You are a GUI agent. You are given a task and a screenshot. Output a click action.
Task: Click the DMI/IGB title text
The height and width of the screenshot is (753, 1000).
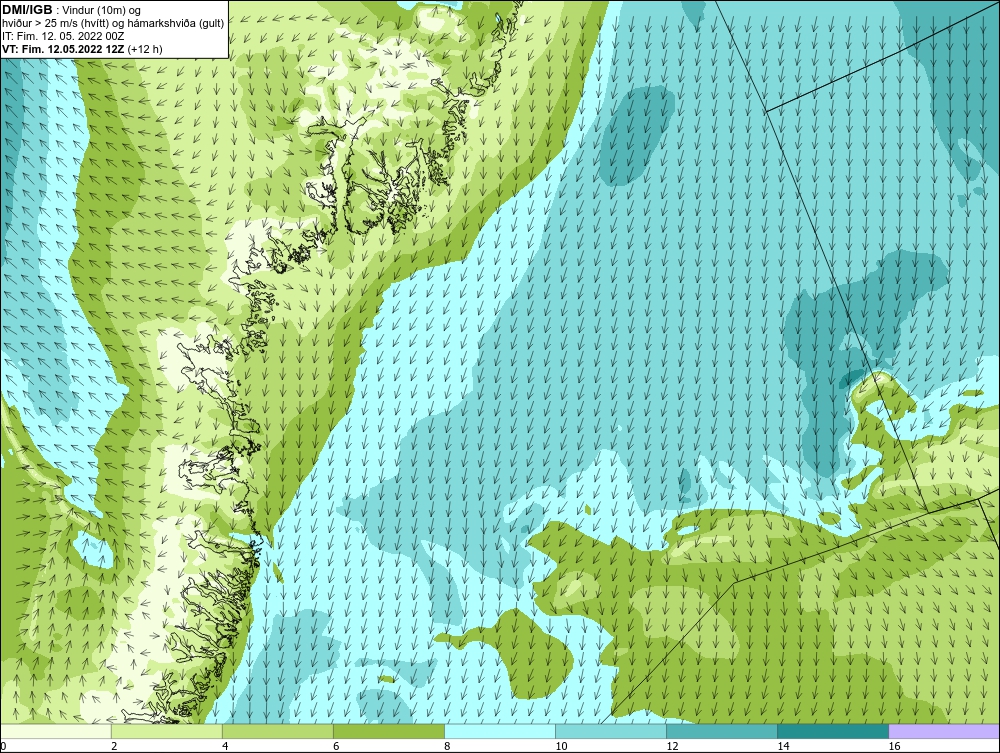[27, 10]
